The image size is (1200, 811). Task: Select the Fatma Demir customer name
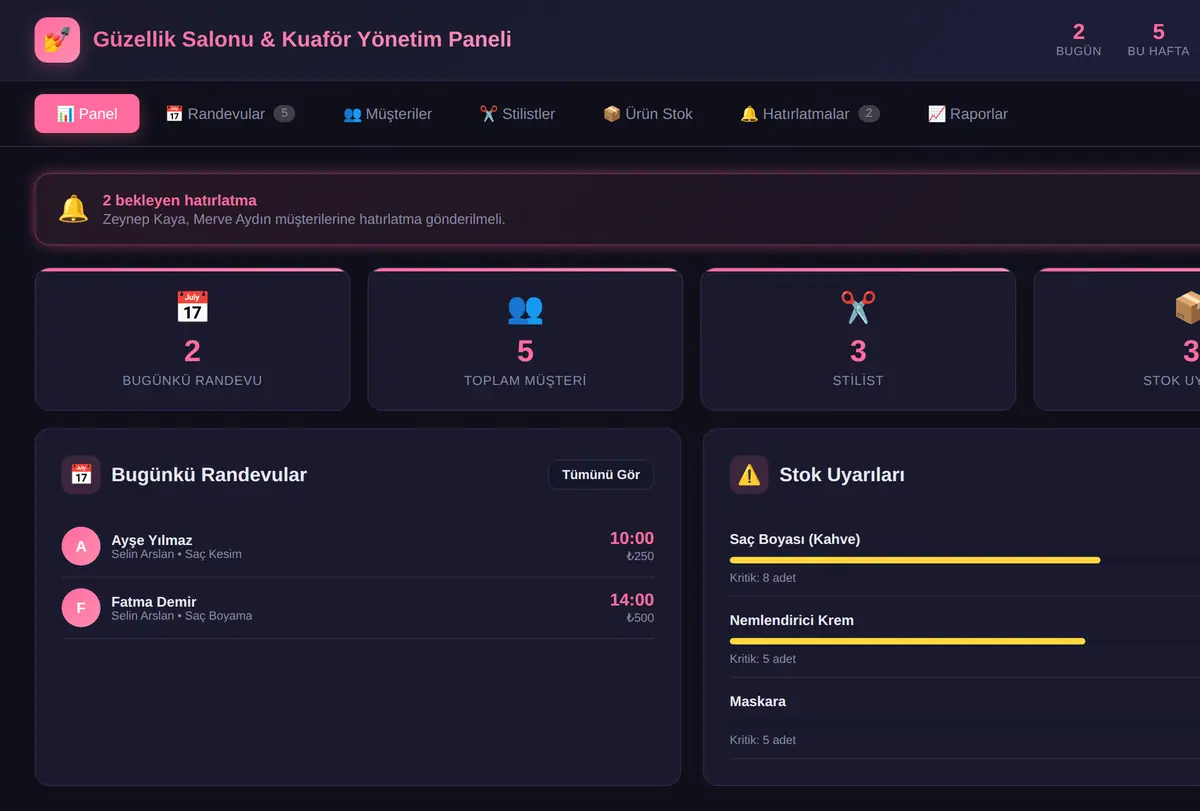[154, 602]
